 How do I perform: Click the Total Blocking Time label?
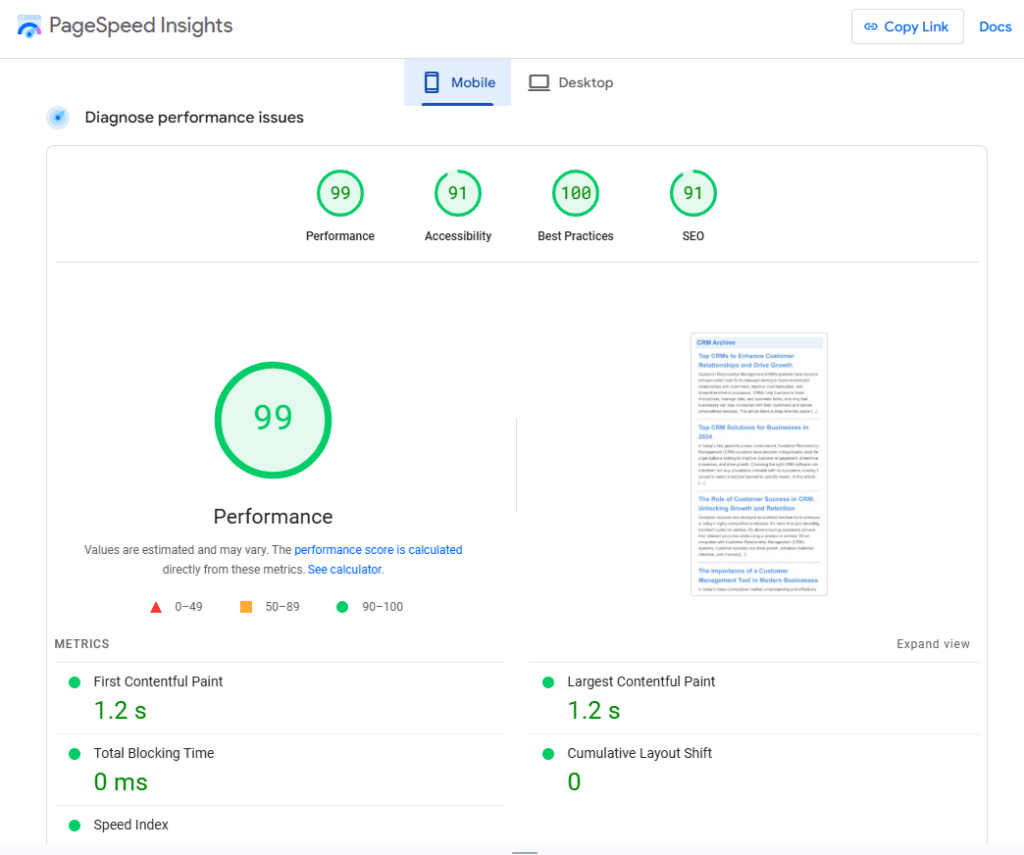153,753
